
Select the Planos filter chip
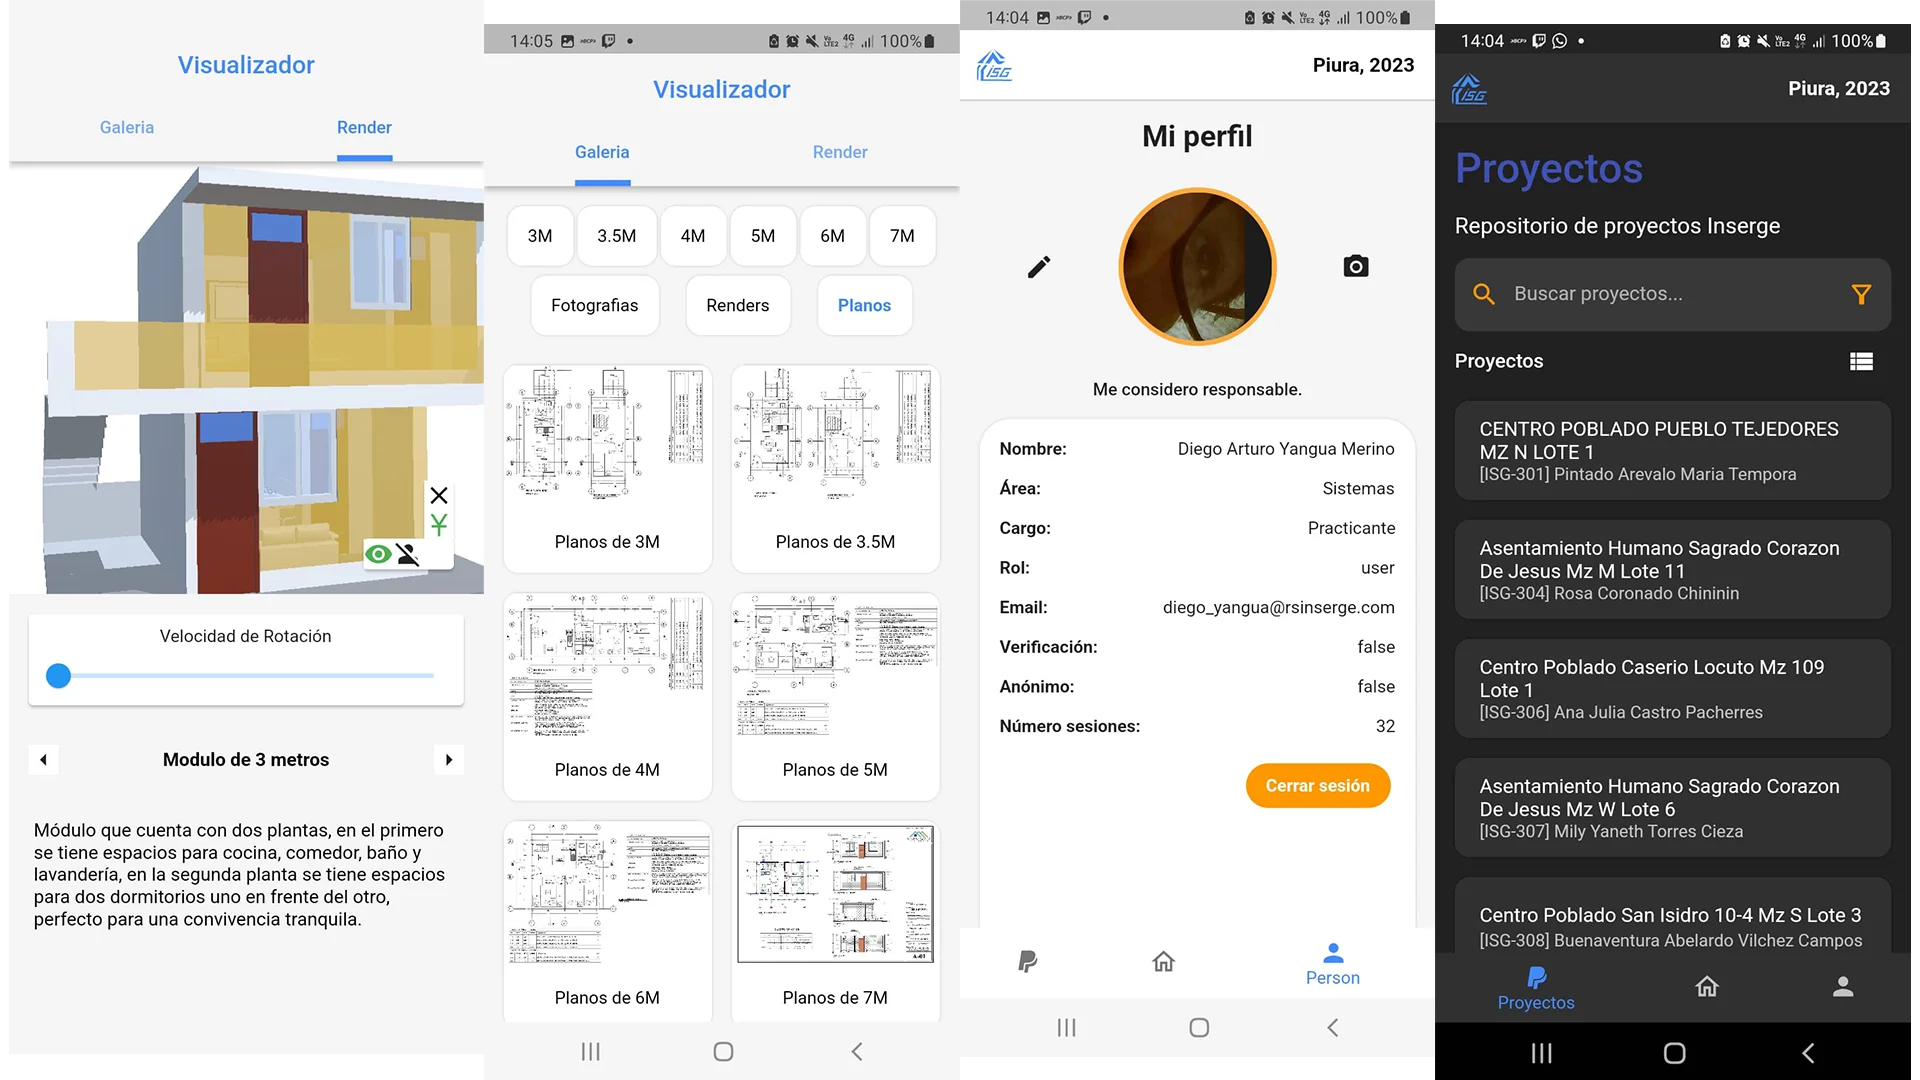[x=863, y=306]
